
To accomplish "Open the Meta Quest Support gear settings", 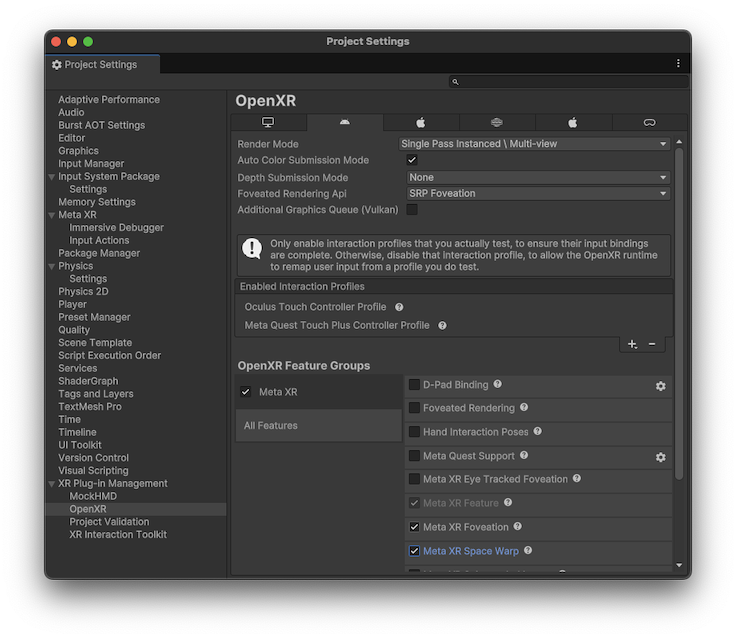I will pos(660,457).
